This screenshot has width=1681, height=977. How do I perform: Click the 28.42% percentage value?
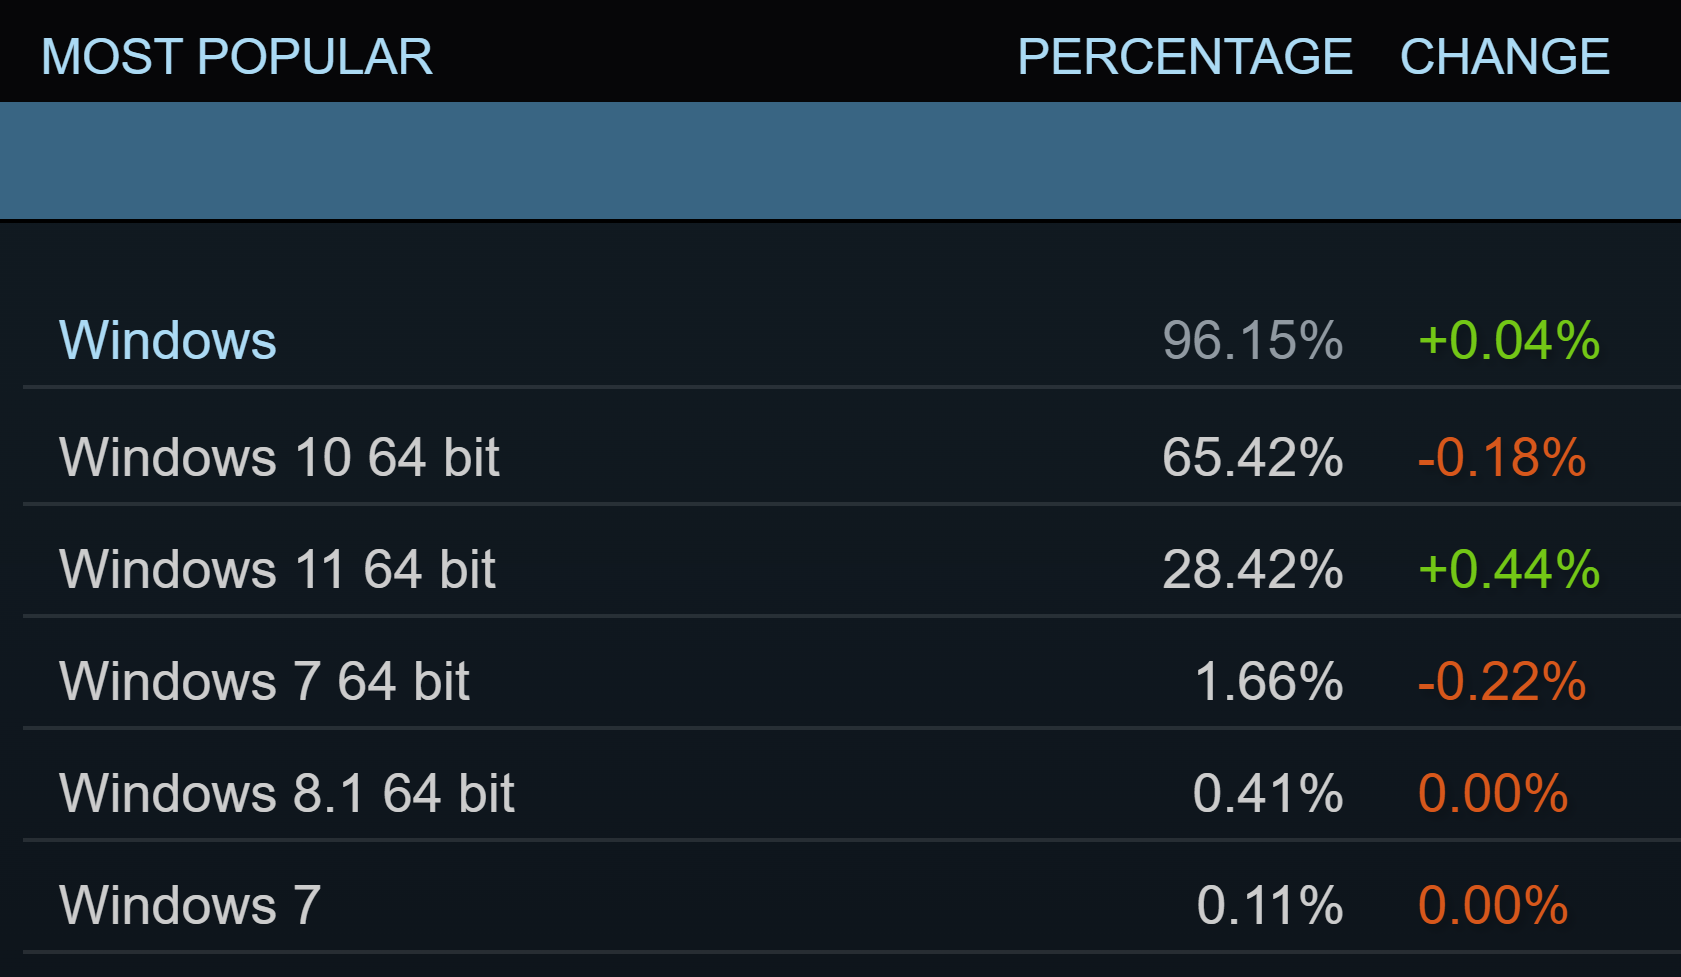click(x=1252, y=569)
